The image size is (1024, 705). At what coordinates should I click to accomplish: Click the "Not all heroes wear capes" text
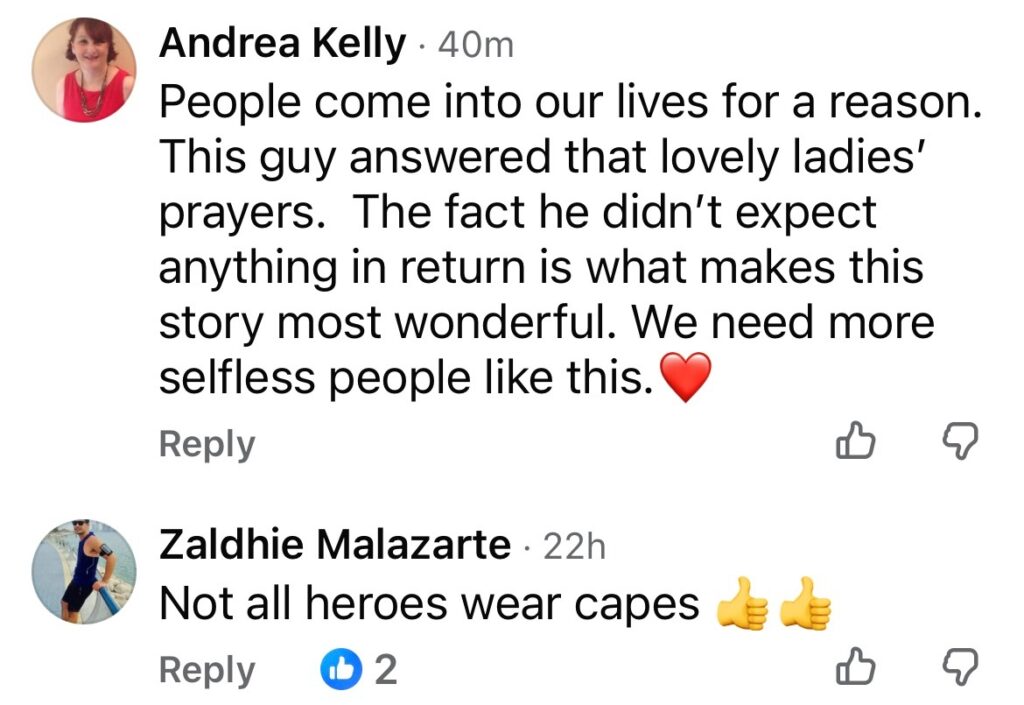[430, 603]
